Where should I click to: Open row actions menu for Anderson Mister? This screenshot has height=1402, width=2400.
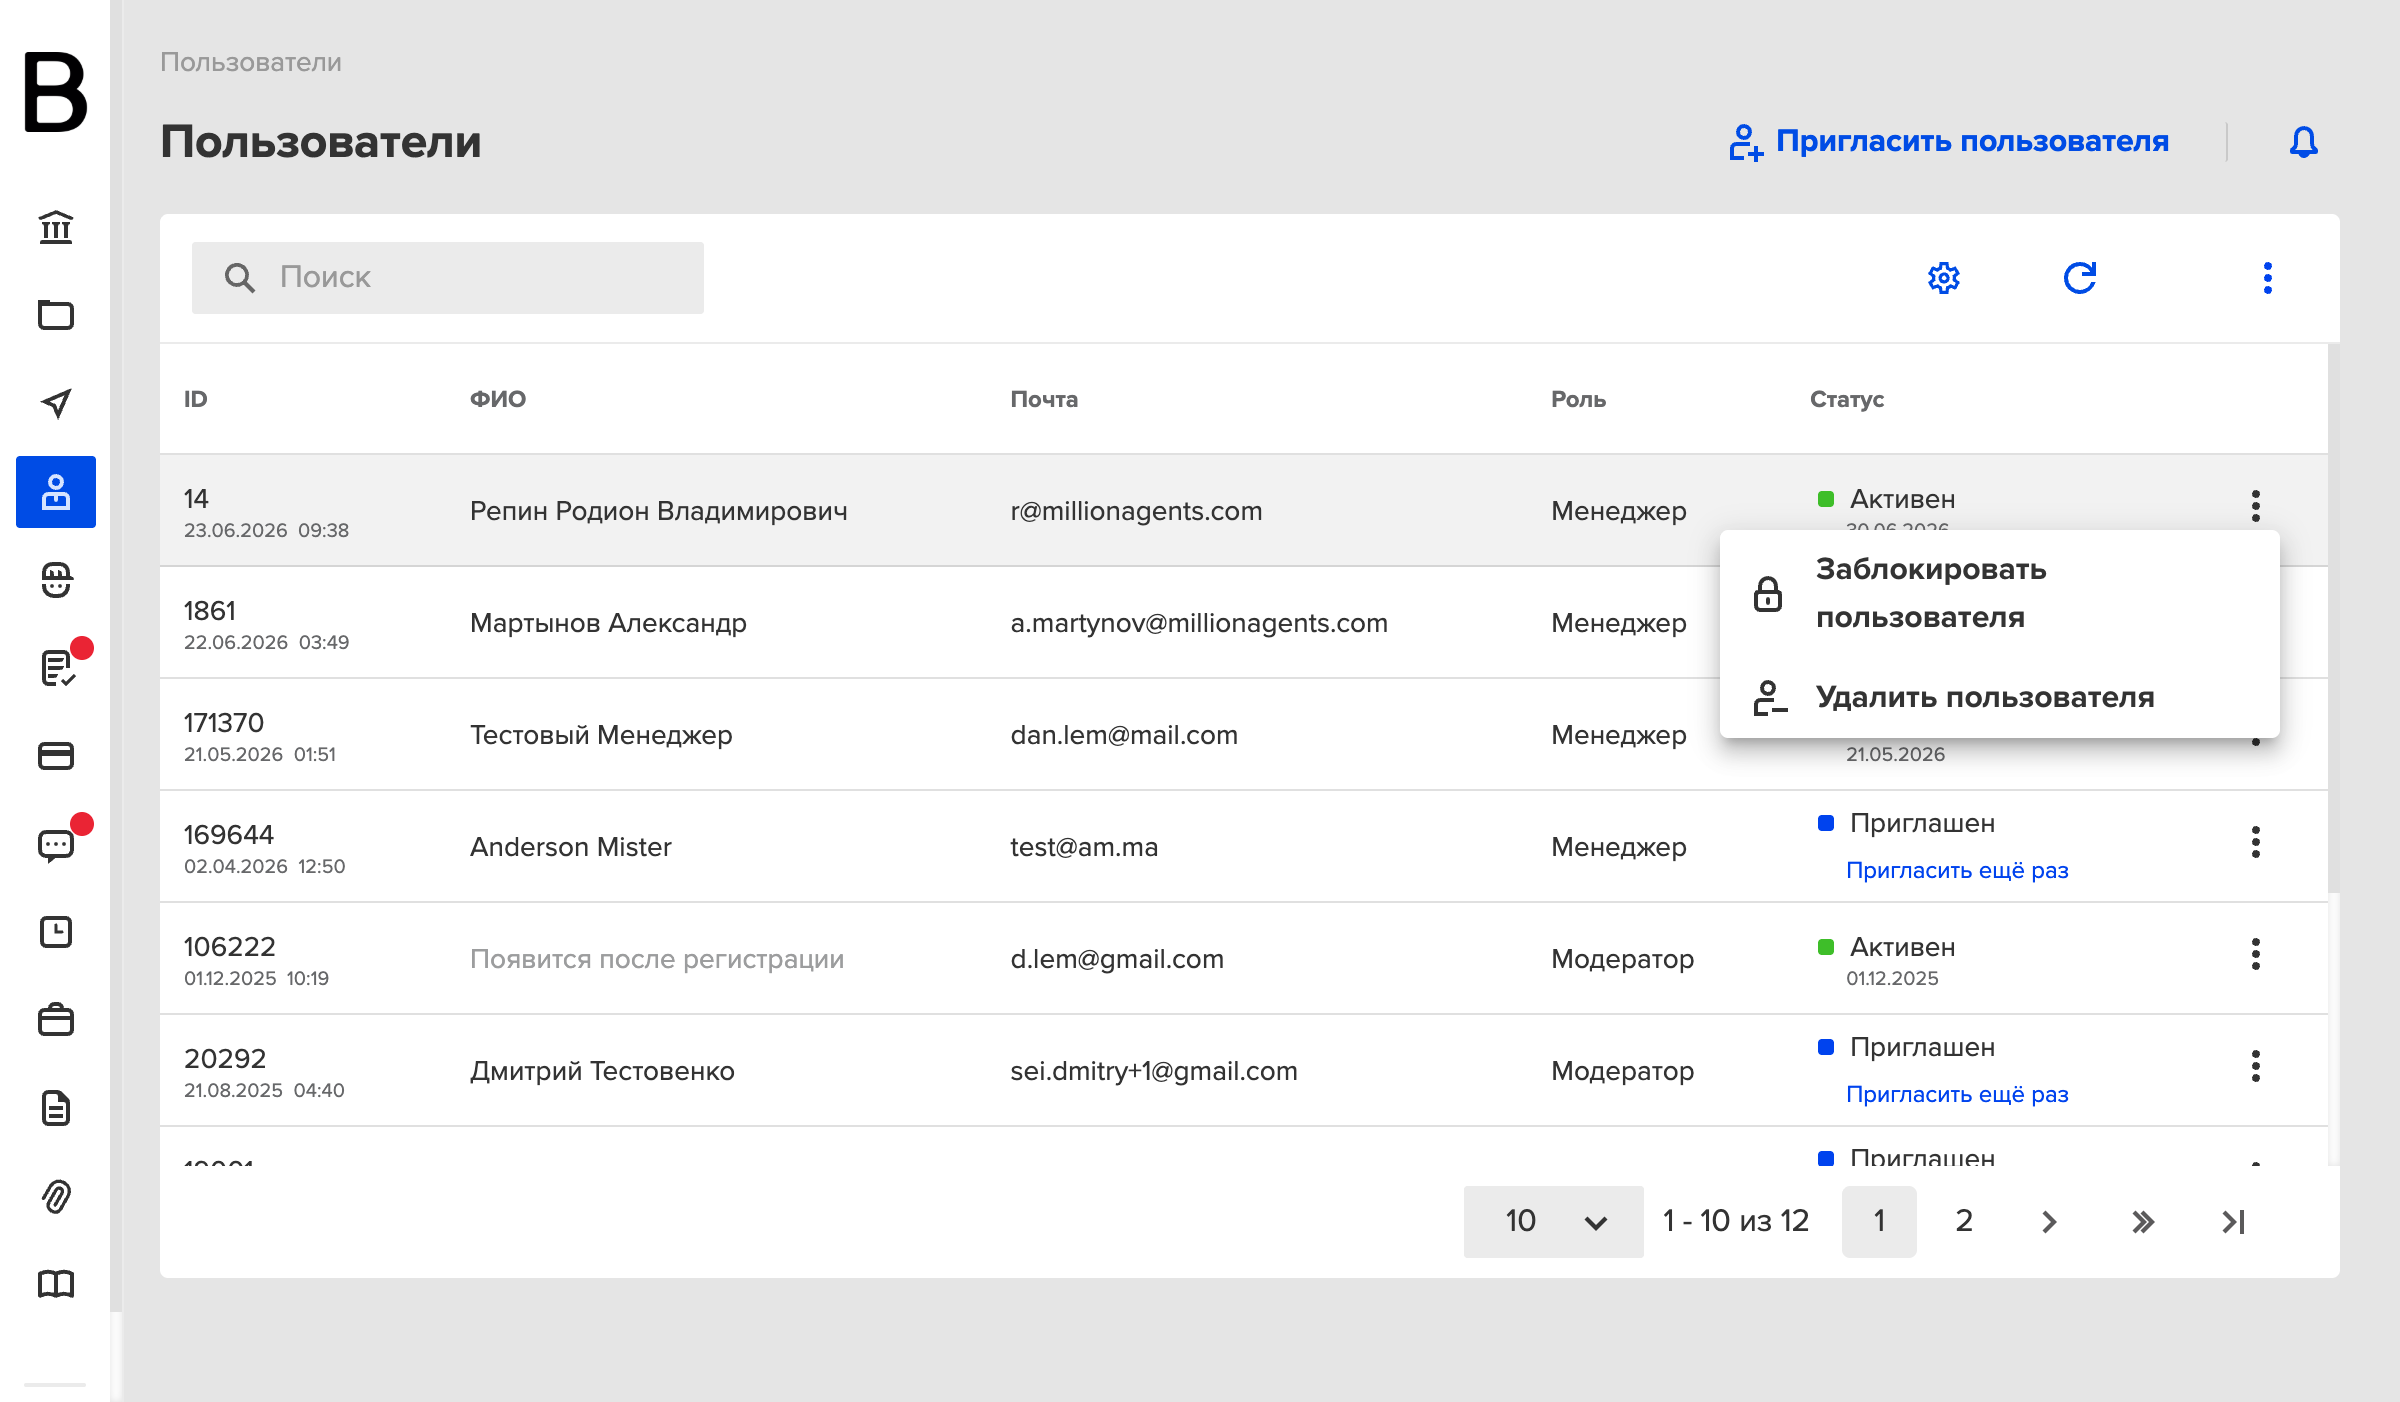tap(2256, 842)
